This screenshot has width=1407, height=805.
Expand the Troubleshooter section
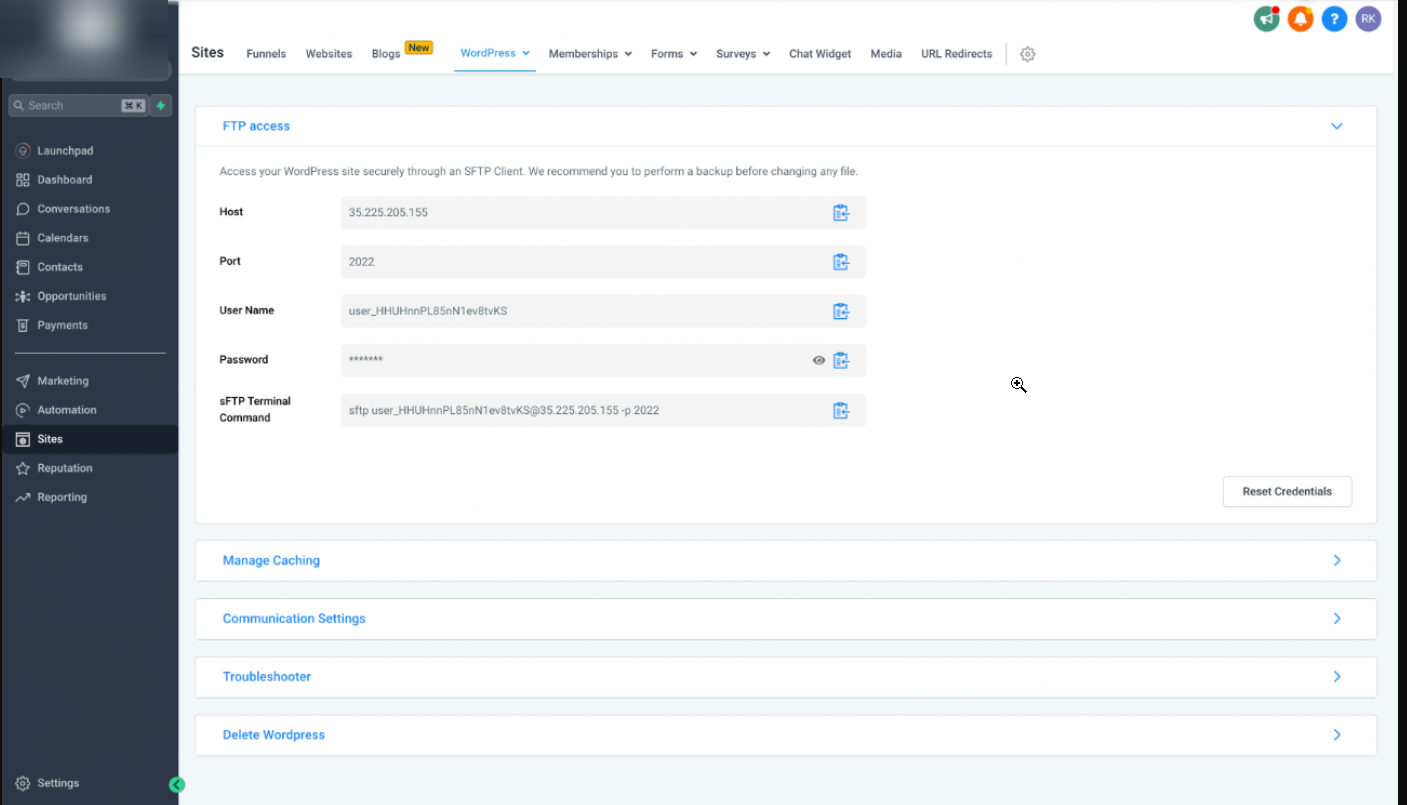coord(1336,677)
